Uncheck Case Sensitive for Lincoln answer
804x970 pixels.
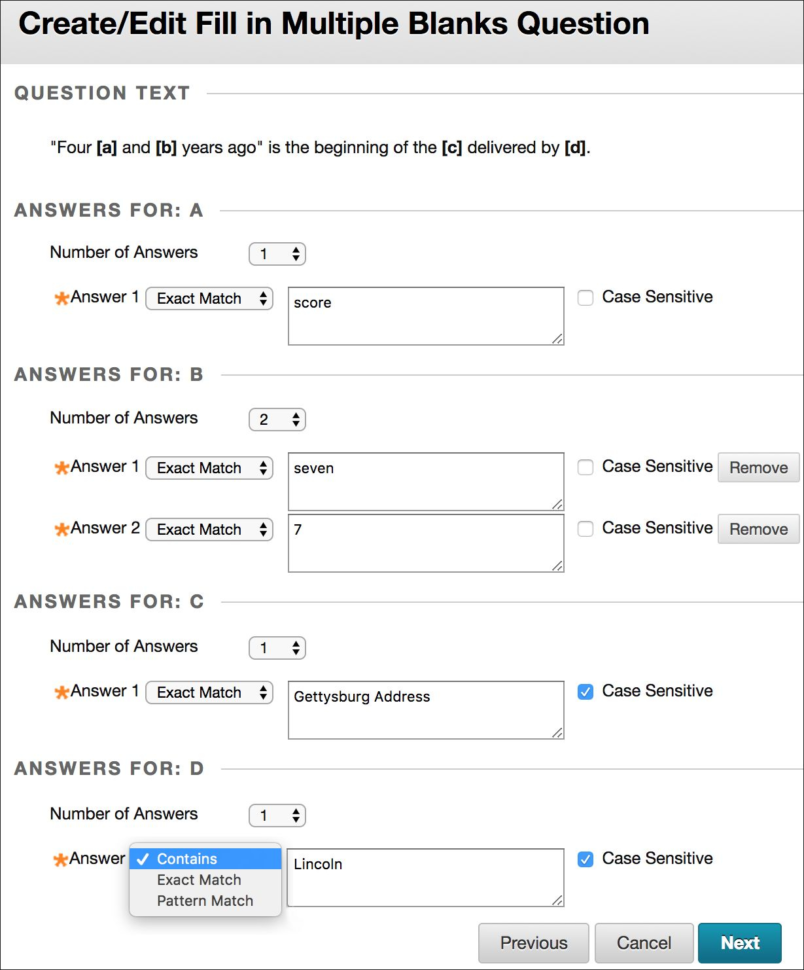click(x=586, y=859)
